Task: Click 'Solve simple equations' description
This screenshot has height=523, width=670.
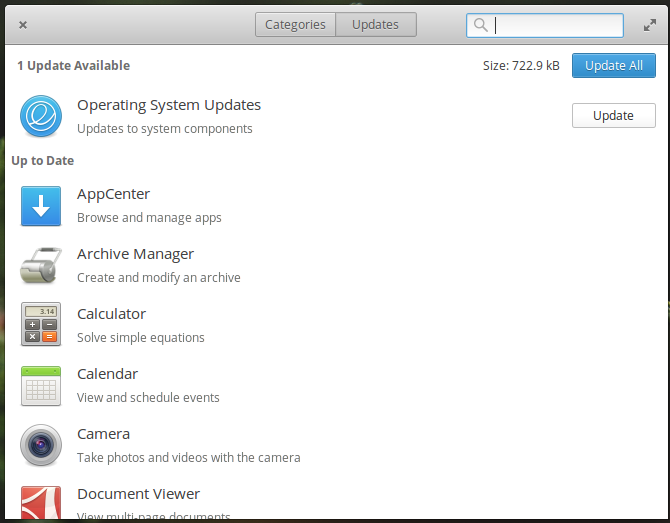Action: [x=141, y=338]
